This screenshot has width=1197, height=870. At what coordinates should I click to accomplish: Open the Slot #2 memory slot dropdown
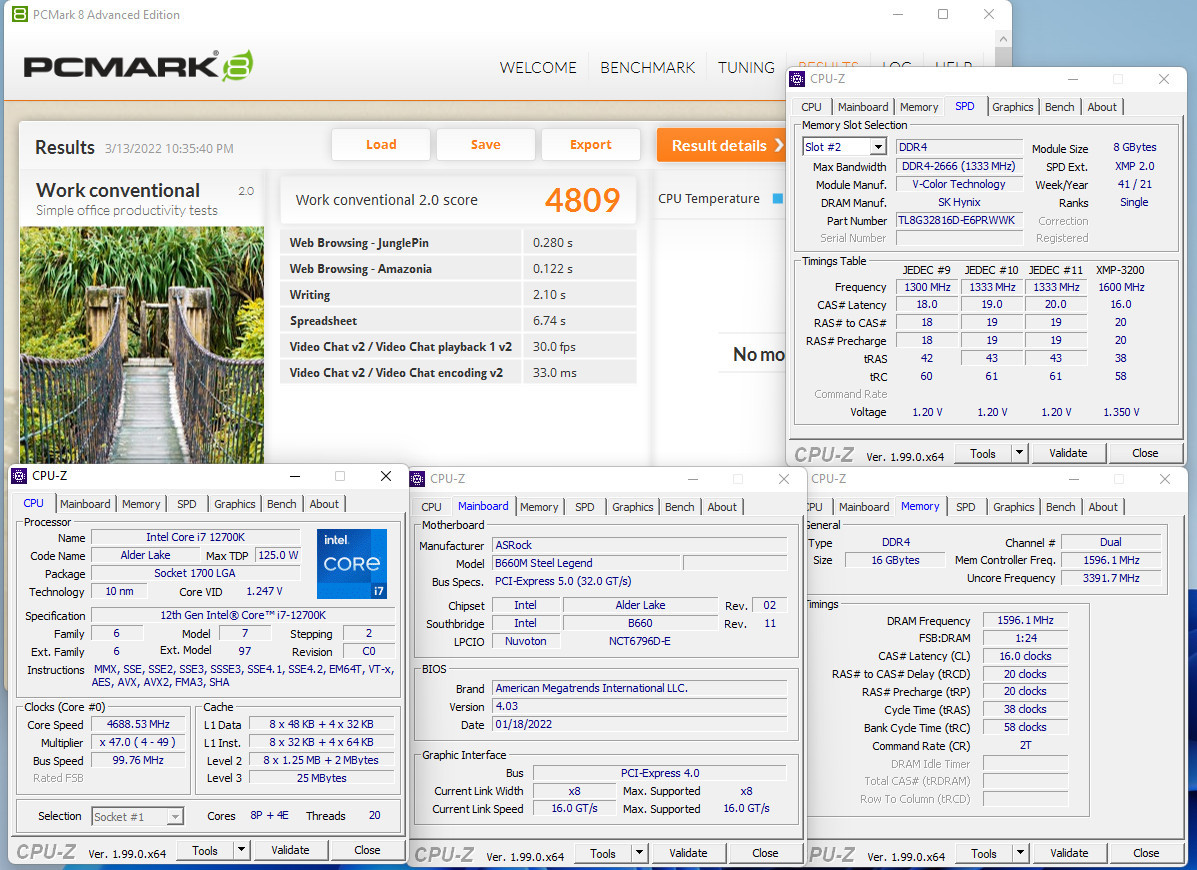tap(878, 147)
